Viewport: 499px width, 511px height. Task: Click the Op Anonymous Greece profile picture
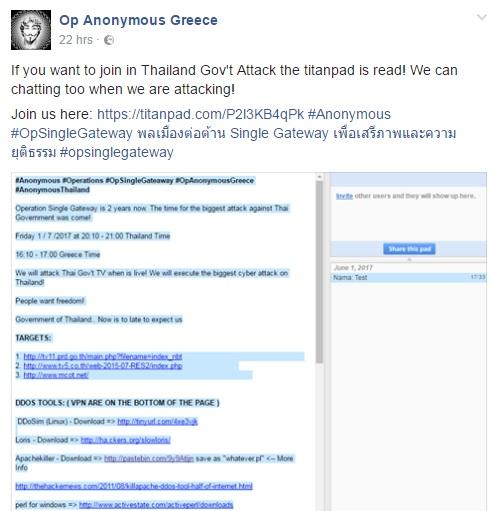tap(31, 30)
